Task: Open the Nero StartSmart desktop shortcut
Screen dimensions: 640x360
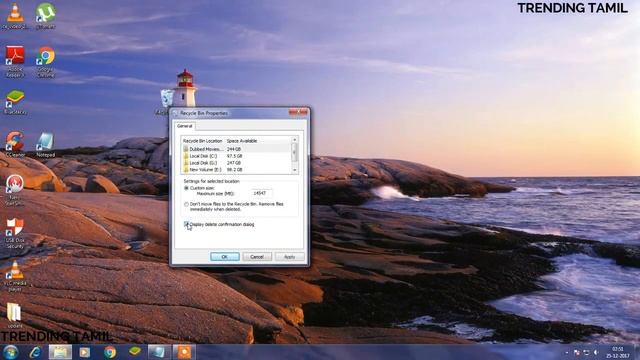Action: point(15,190)
